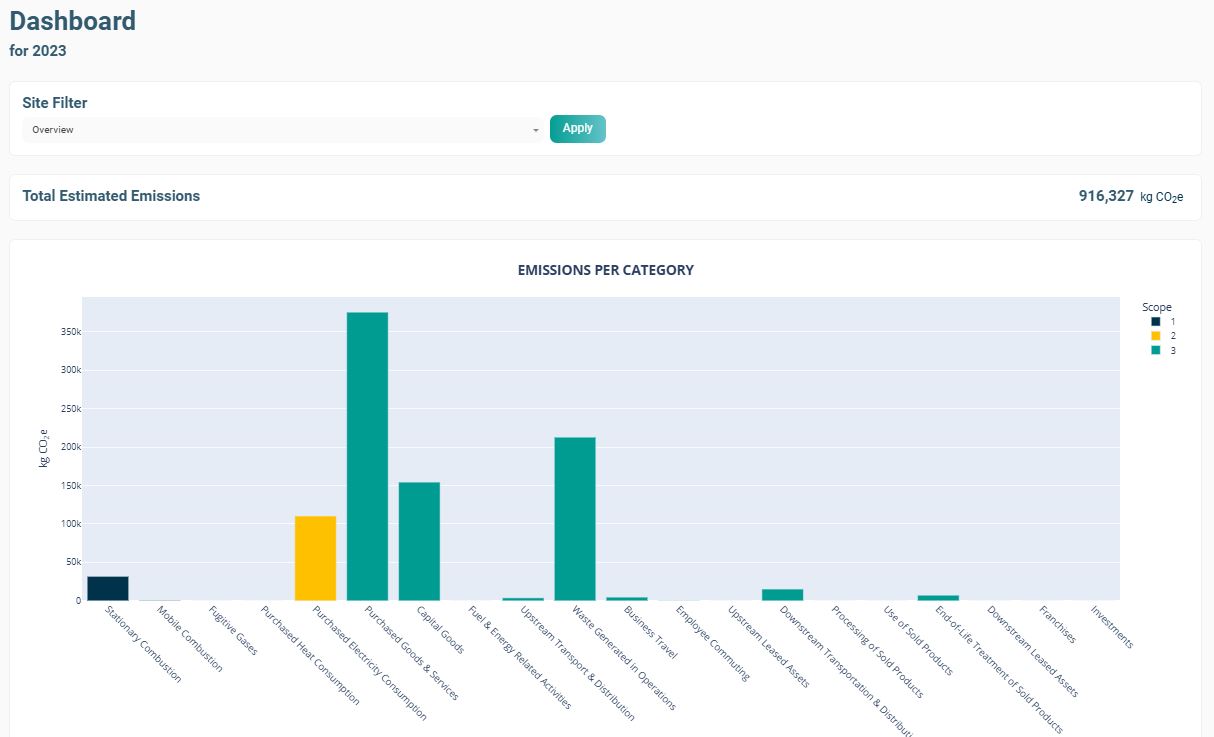Click the Upstream Transport & Distribution bar
This screenshot has width=1214, height=737.
523,599
